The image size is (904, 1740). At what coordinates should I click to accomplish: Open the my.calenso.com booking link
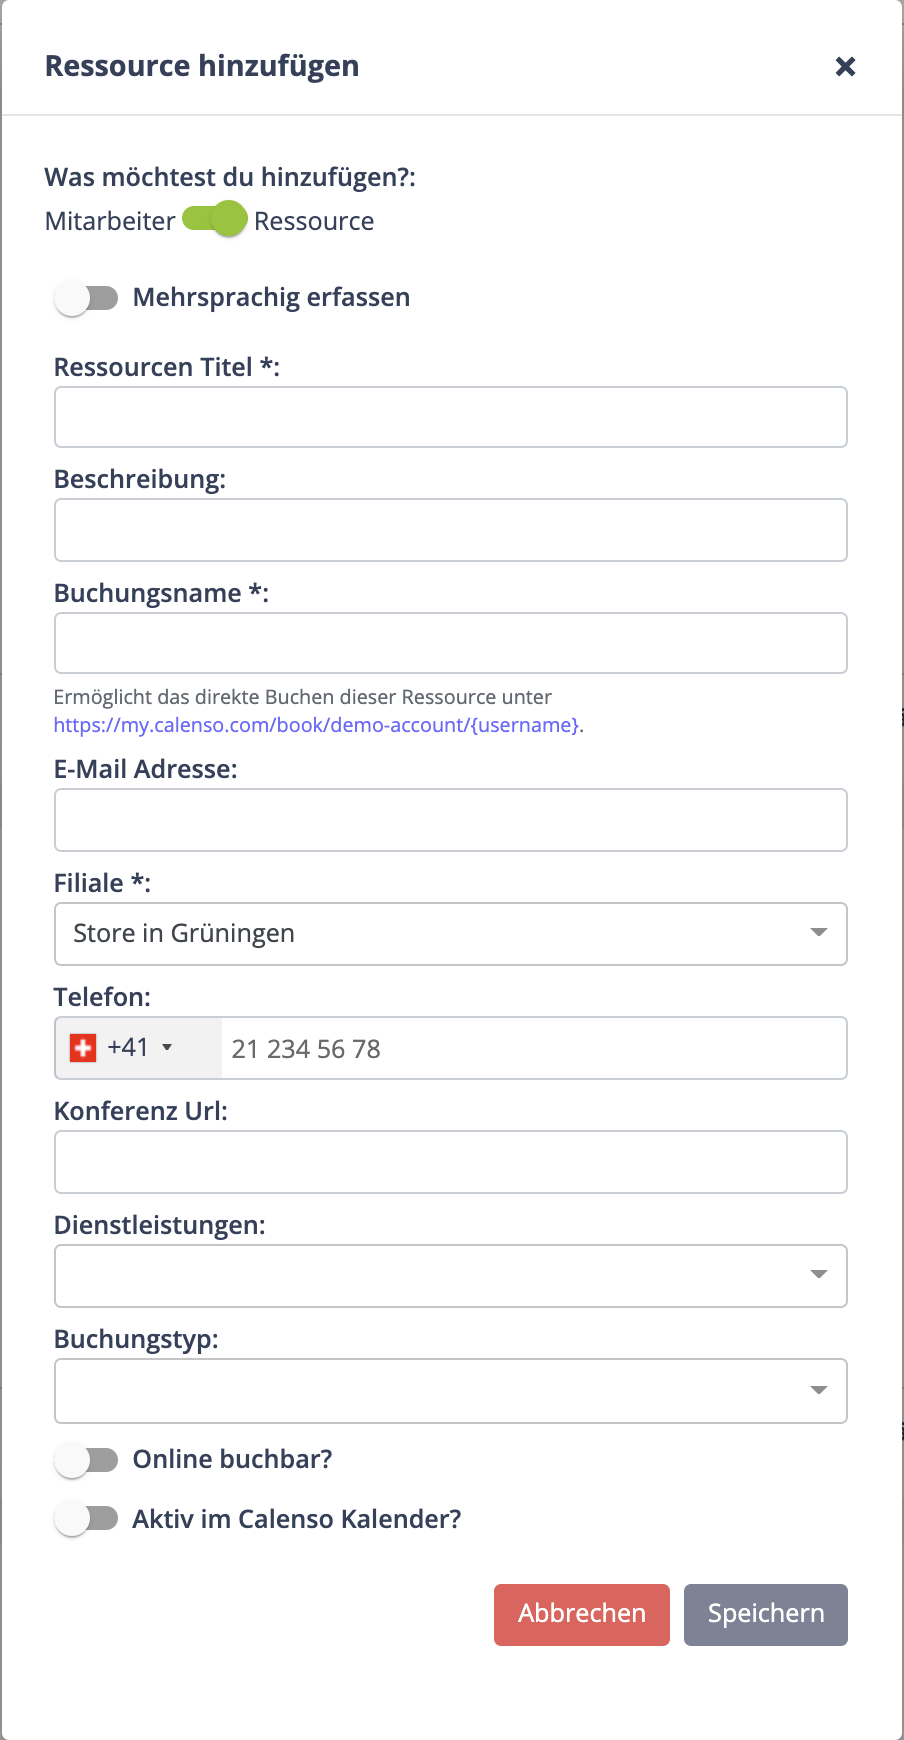pos(317,725)
